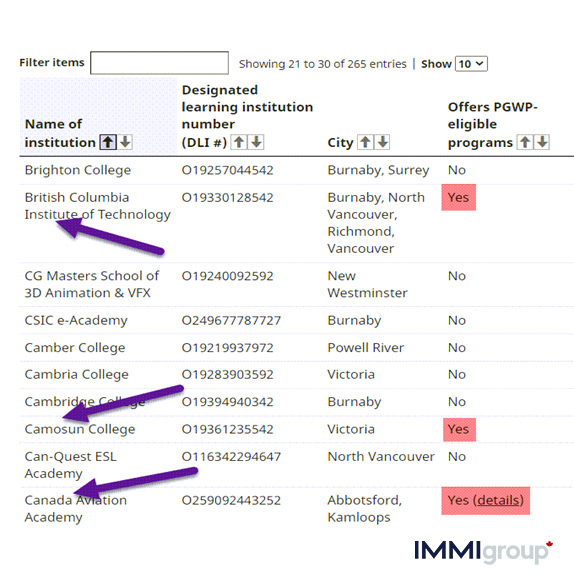The width and height of the screenshot is (574, 574).
Task: Click highlighted Yes for Camosun College
Action: click(459, 429)
